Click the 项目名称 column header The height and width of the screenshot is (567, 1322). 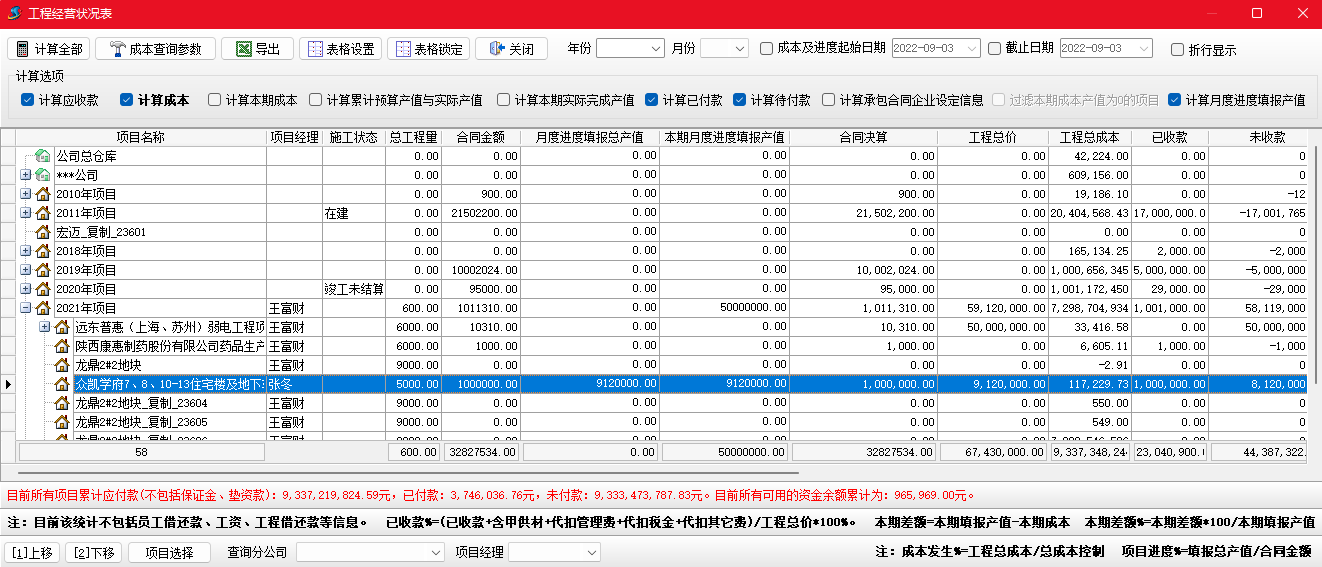140,137
